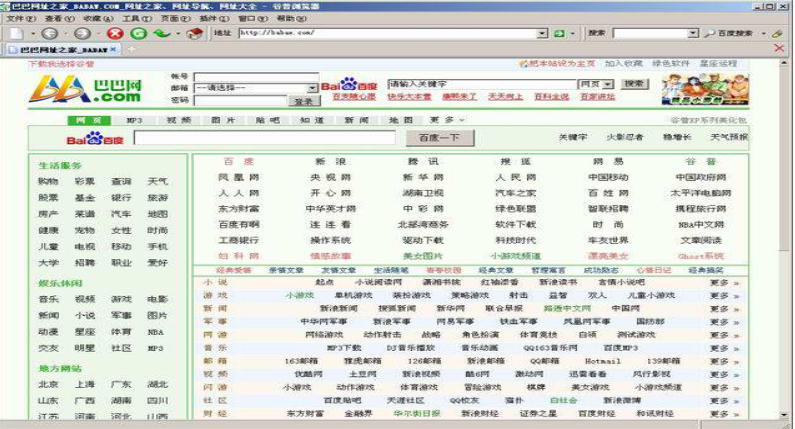Screen dimensions: 795x429
Task: Open the 北京 link under 地方网站
Action: [48, 385]
